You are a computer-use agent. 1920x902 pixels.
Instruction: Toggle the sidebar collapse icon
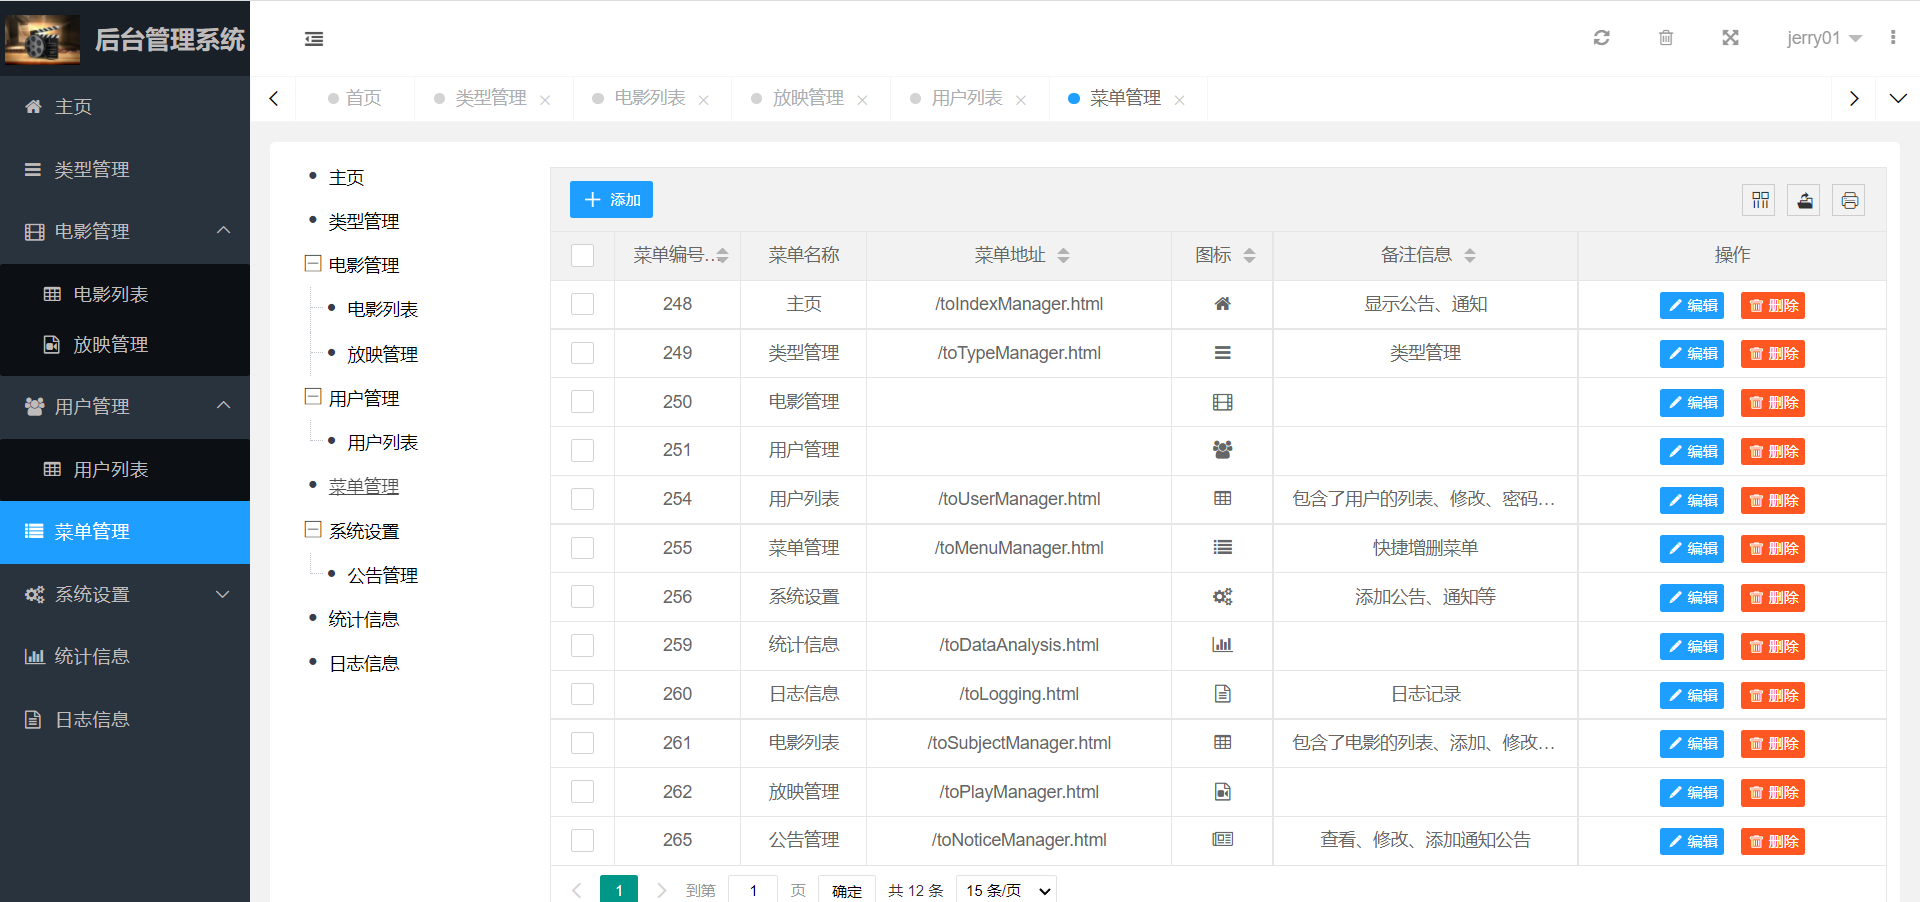(x=314, y=39)
